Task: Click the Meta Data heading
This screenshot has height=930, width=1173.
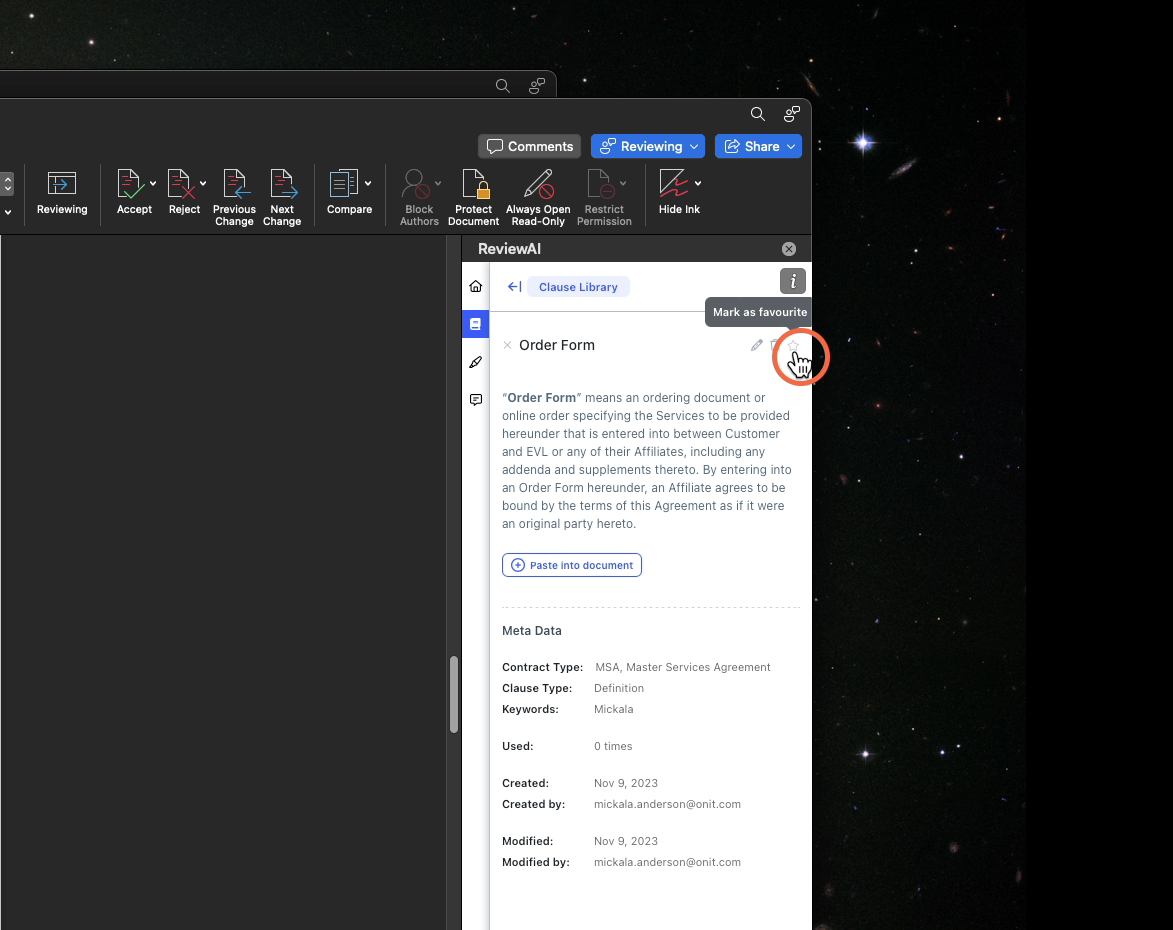Action: pos(532,631)
